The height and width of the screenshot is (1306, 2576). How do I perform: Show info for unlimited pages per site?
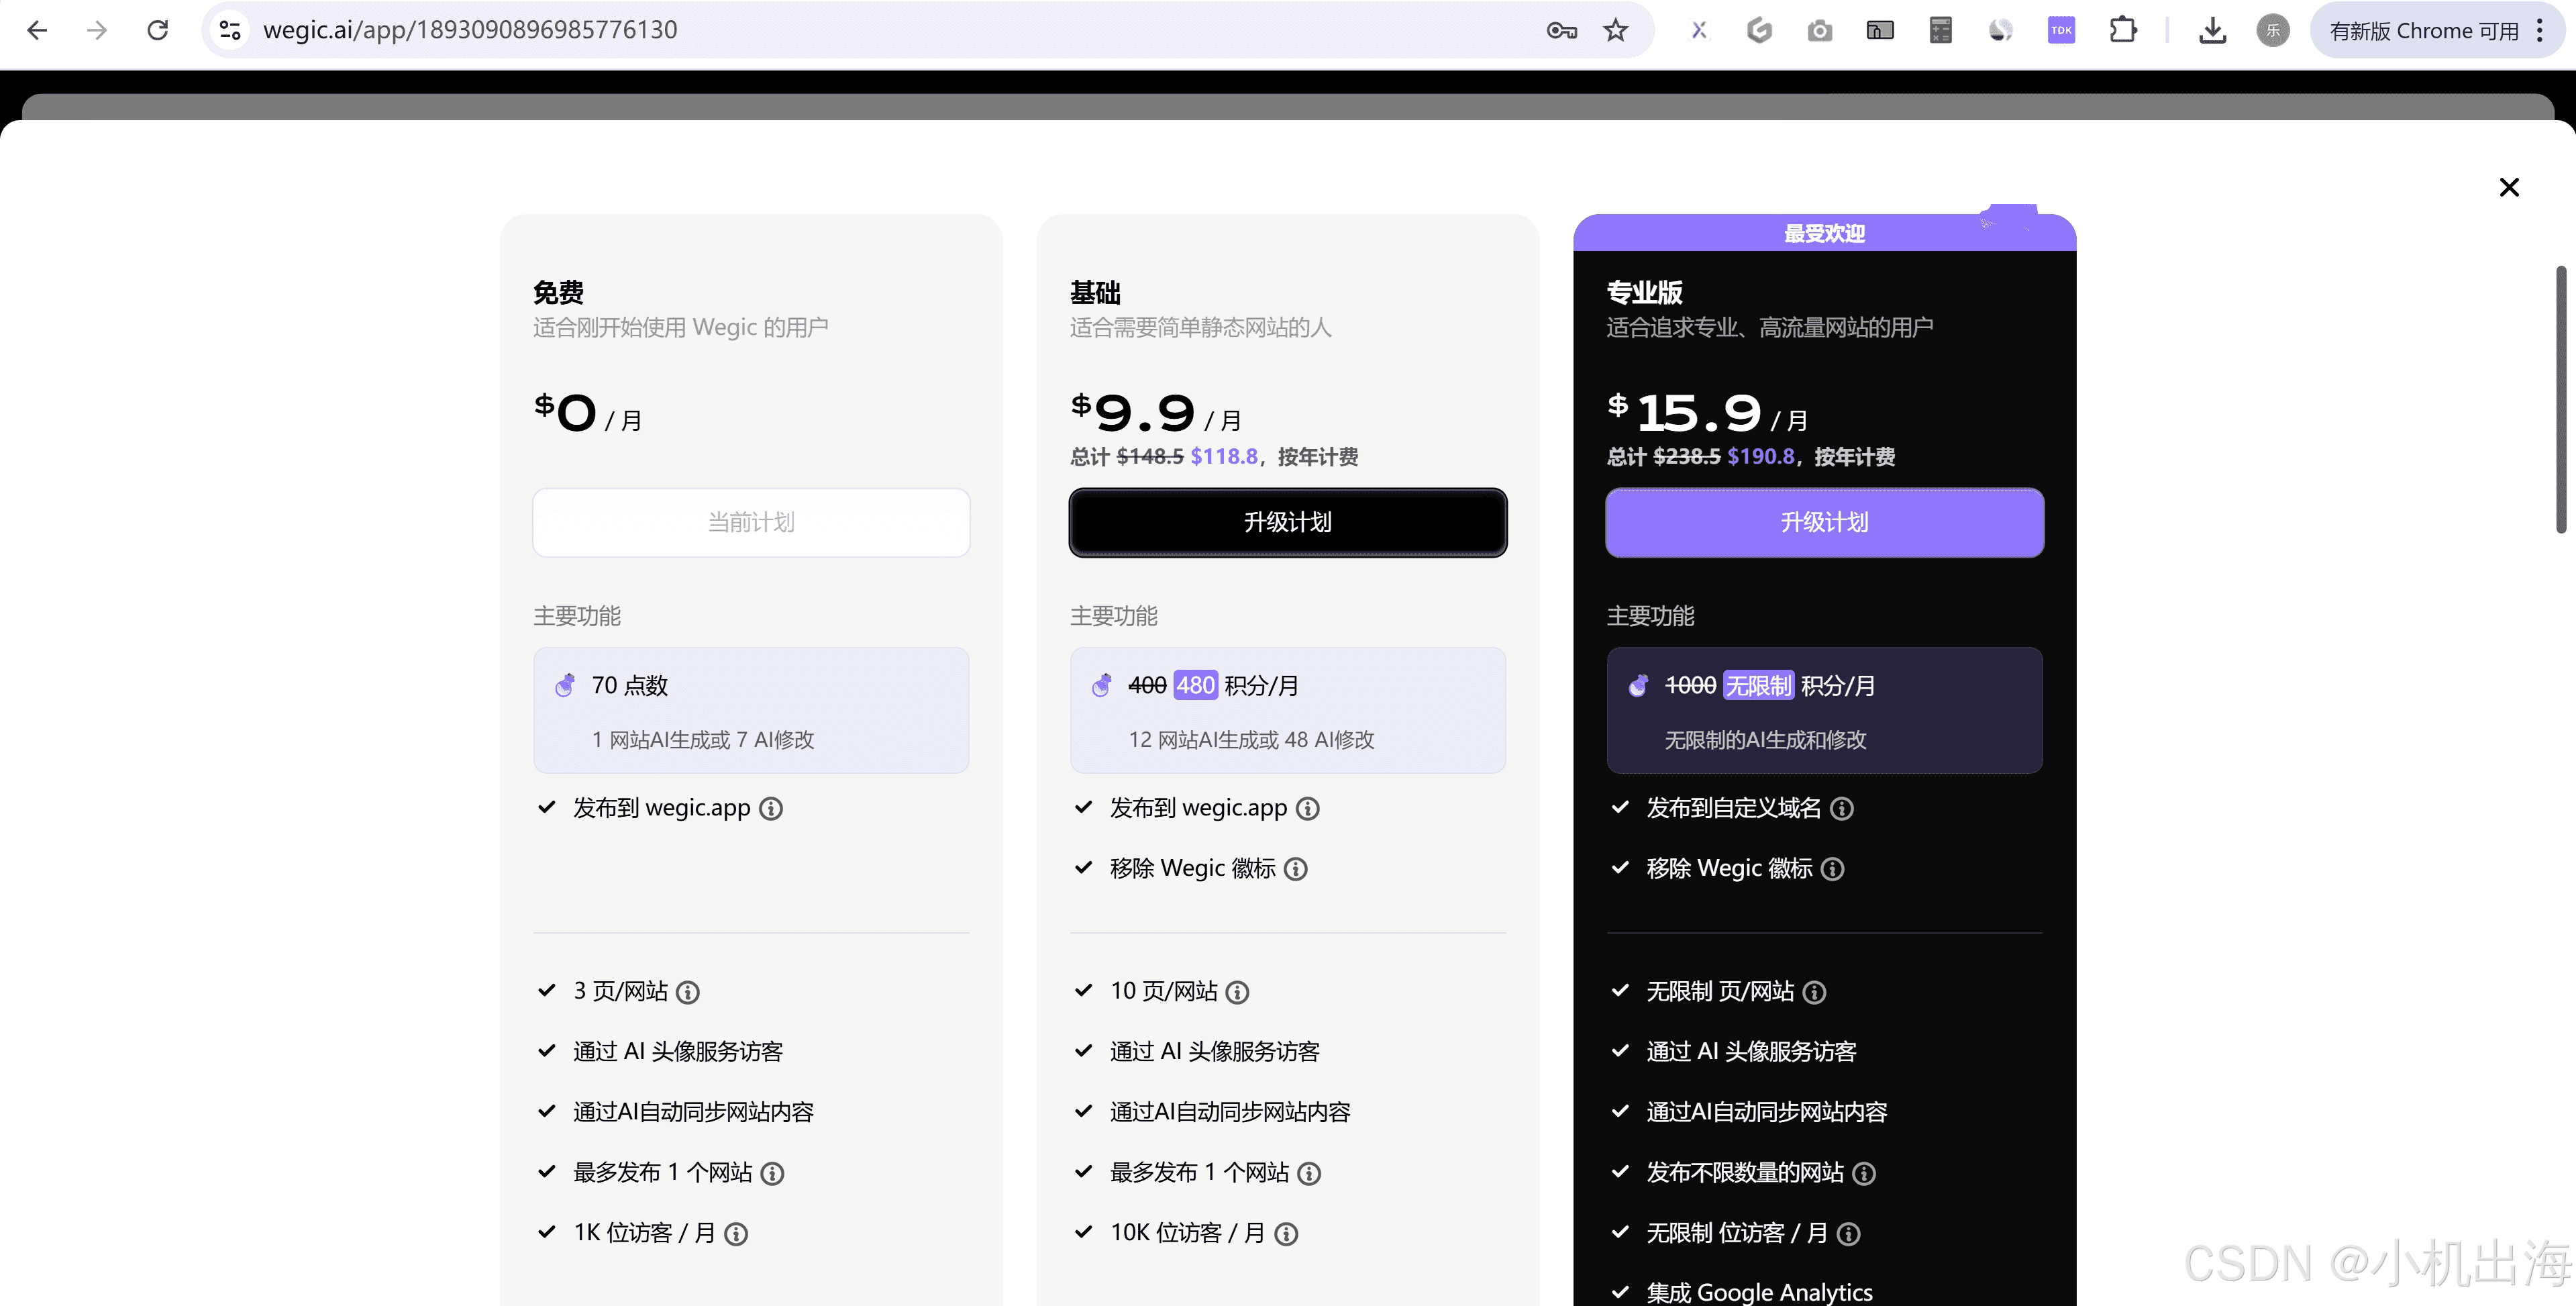point(1815,992)
